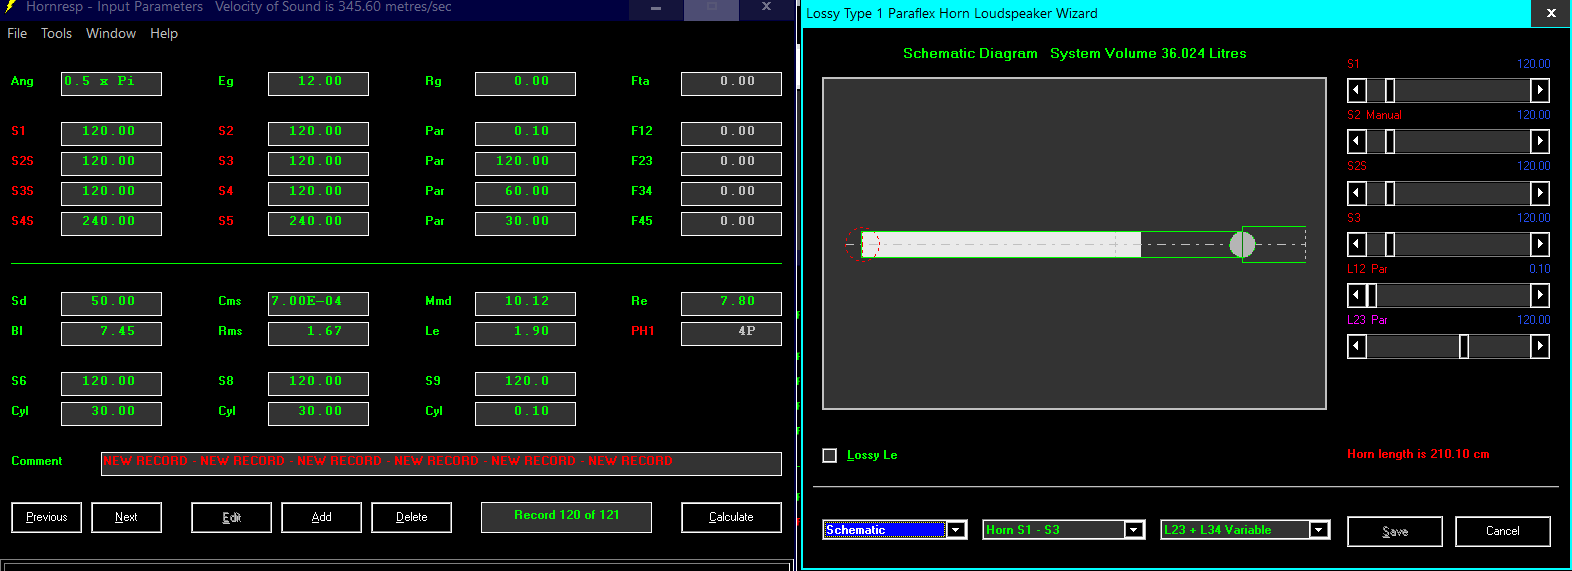Click left arrow of S2 Manual slider
This screenshot has width=1572, height=571.
[x=1357, y=141]
